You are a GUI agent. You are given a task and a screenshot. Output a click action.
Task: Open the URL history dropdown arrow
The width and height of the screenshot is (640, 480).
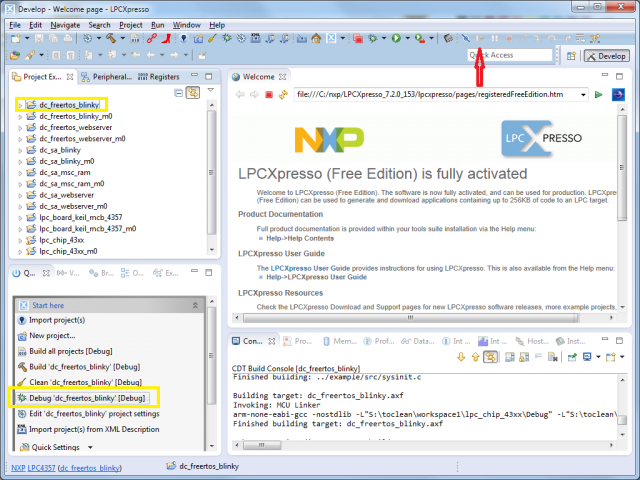tap(583, 95)
